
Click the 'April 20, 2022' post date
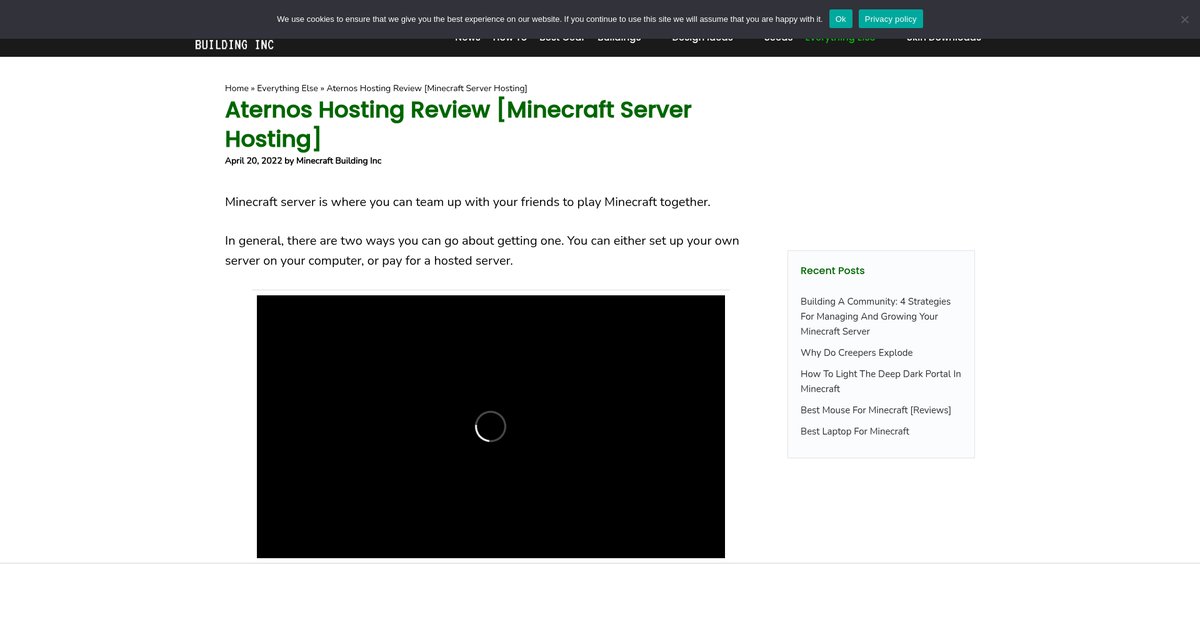(253, 161)
